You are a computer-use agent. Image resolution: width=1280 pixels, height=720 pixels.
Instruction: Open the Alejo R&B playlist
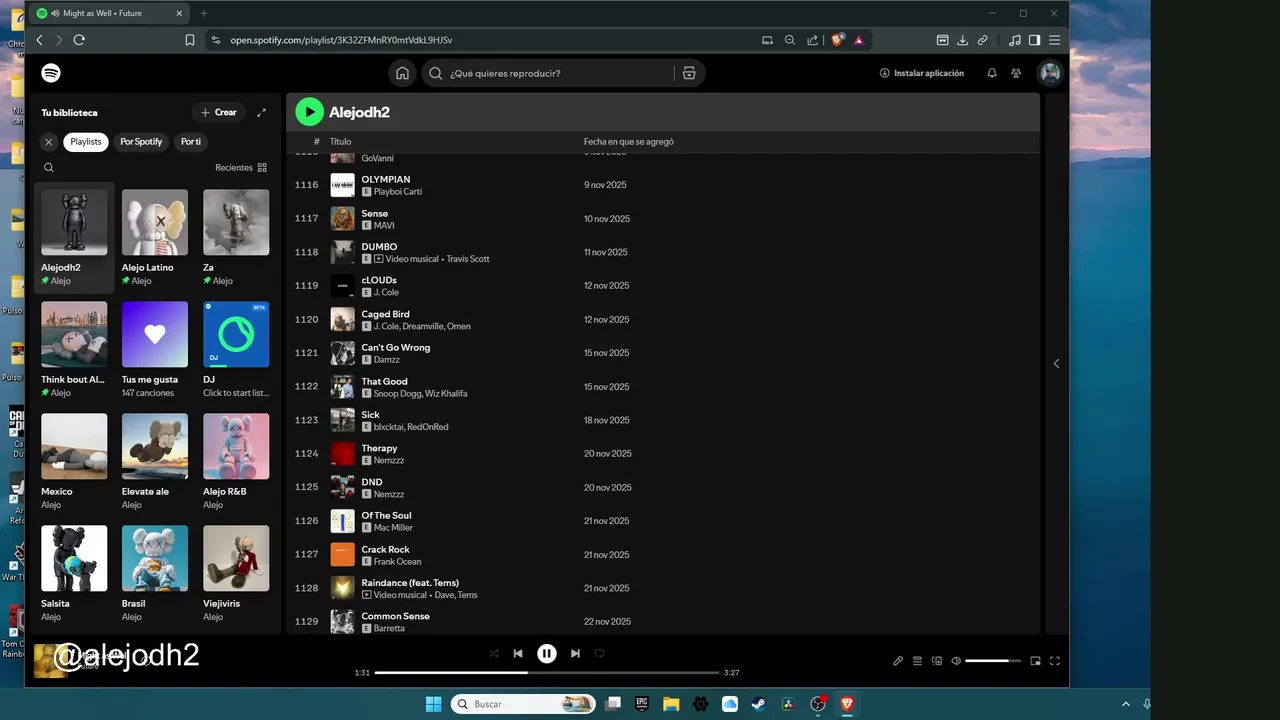(236, 462)
